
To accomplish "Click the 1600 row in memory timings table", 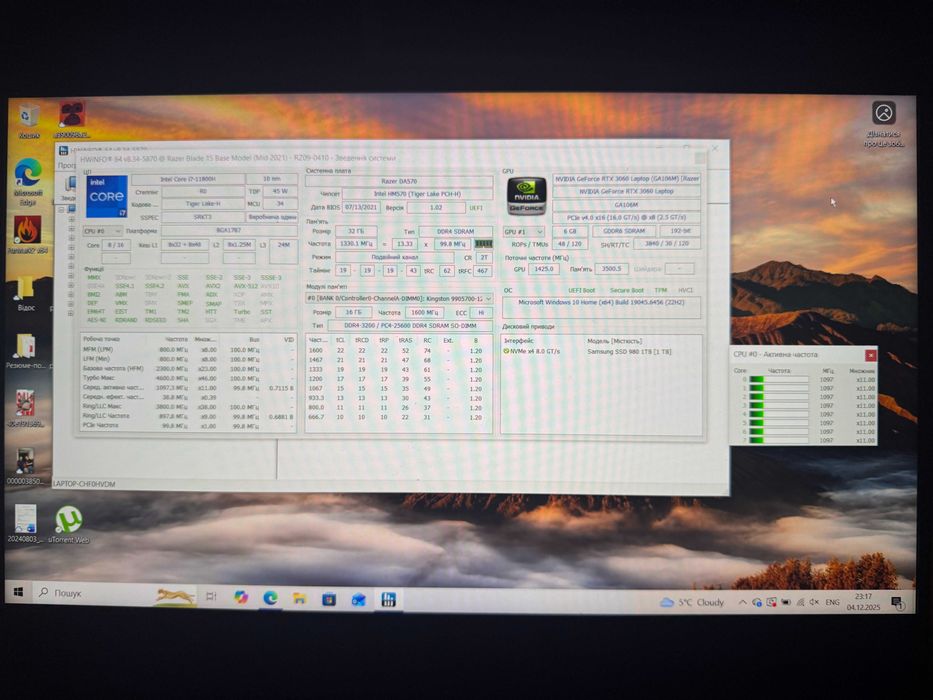I will (x=397, y=351).
